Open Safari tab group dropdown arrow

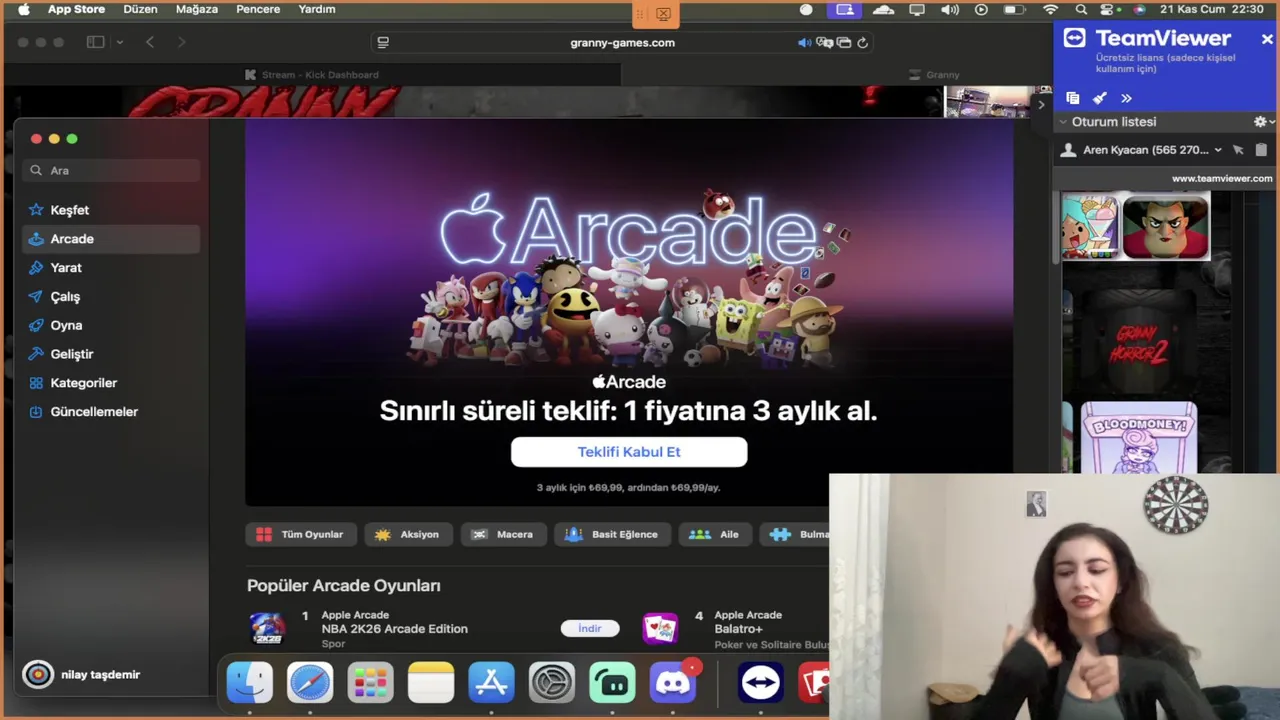pos(119,42)
